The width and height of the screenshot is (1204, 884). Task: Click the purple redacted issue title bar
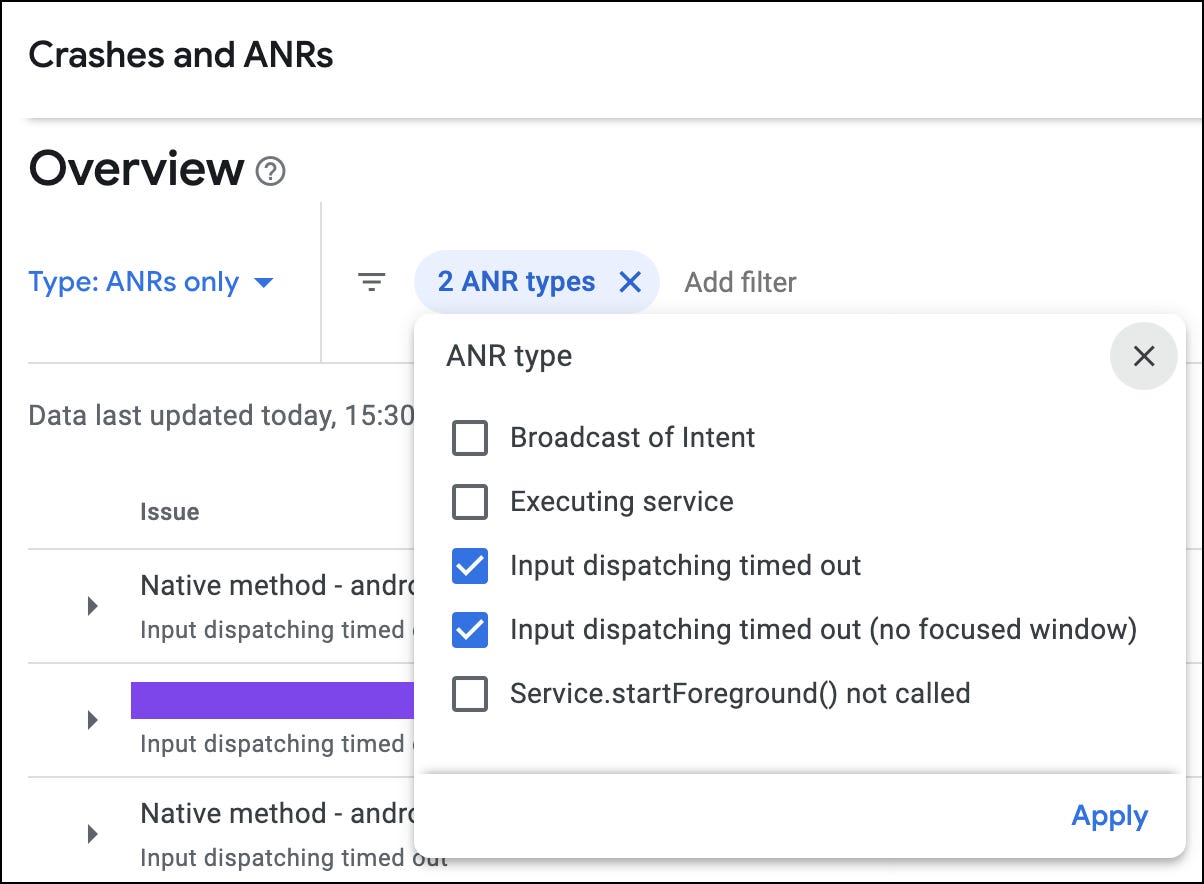click(x=272, y=700)
